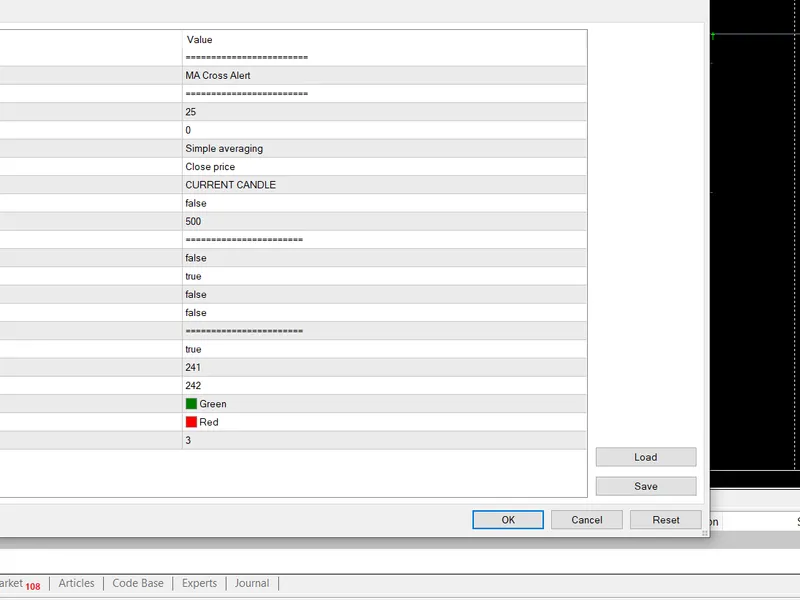Click the Load button
800x600 pixels.
[645, 457]
